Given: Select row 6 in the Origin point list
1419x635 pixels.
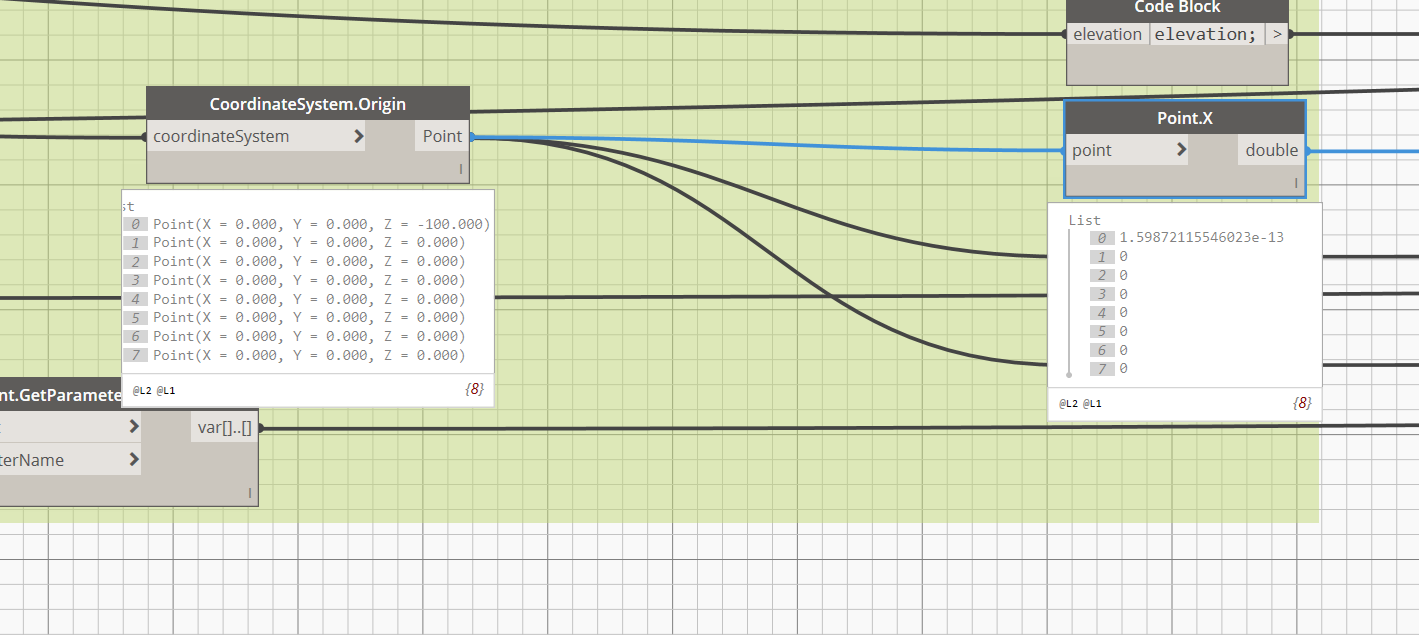Looking at the screenshot, I should pos(295,336).
